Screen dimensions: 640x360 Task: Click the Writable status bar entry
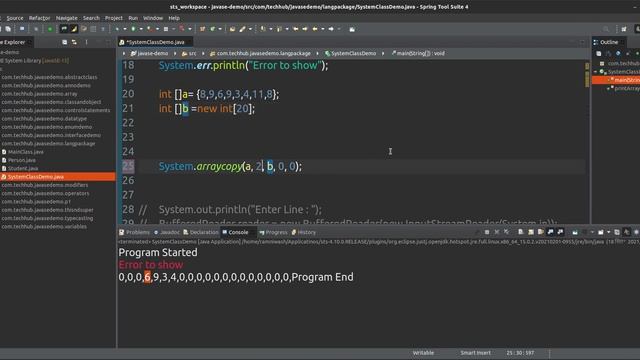coord(423,353)
